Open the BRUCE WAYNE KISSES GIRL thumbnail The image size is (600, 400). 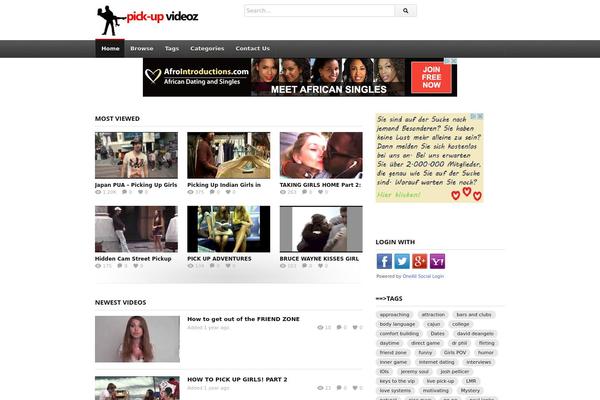(x=321, y=229)
